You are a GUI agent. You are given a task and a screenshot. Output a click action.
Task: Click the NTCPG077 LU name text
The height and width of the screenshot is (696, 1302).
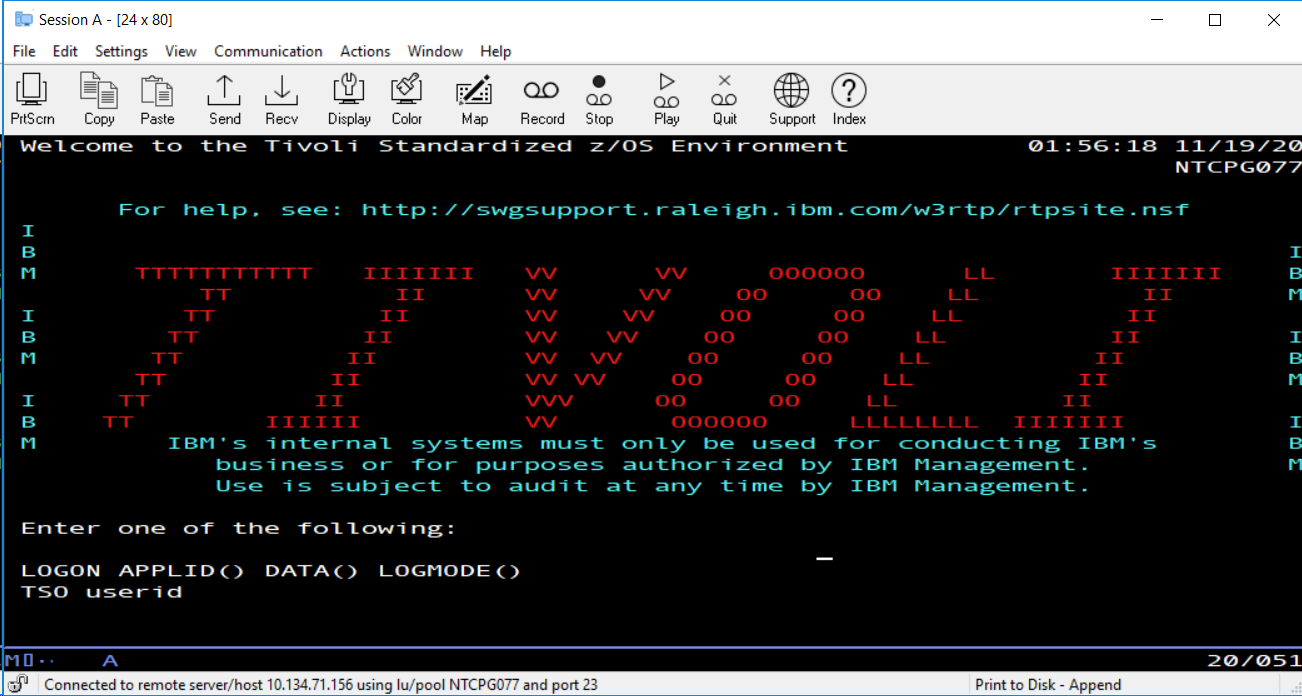(x=1238, y=167)
